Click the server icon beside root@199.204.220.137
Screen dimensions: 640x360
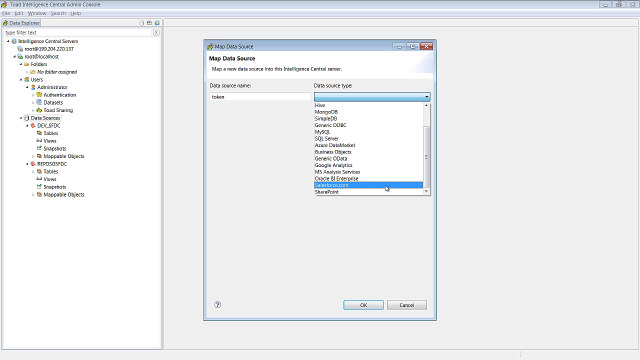(x=20, y=49)
